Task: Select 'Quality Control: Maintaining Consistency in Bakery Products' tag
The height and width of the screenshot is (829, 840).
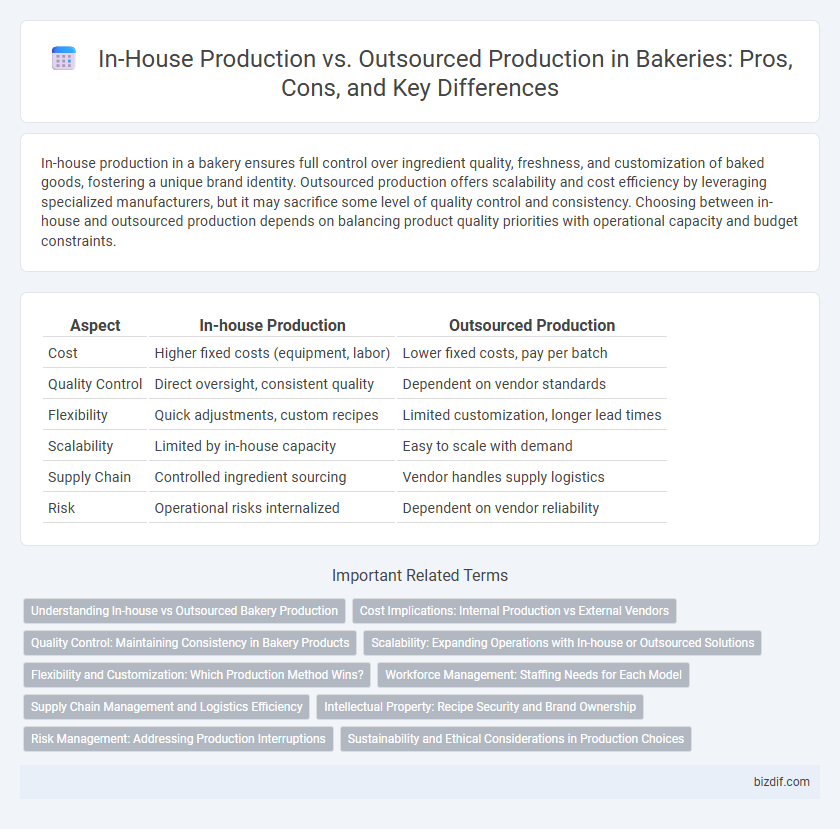Action: tap(190, 643)
